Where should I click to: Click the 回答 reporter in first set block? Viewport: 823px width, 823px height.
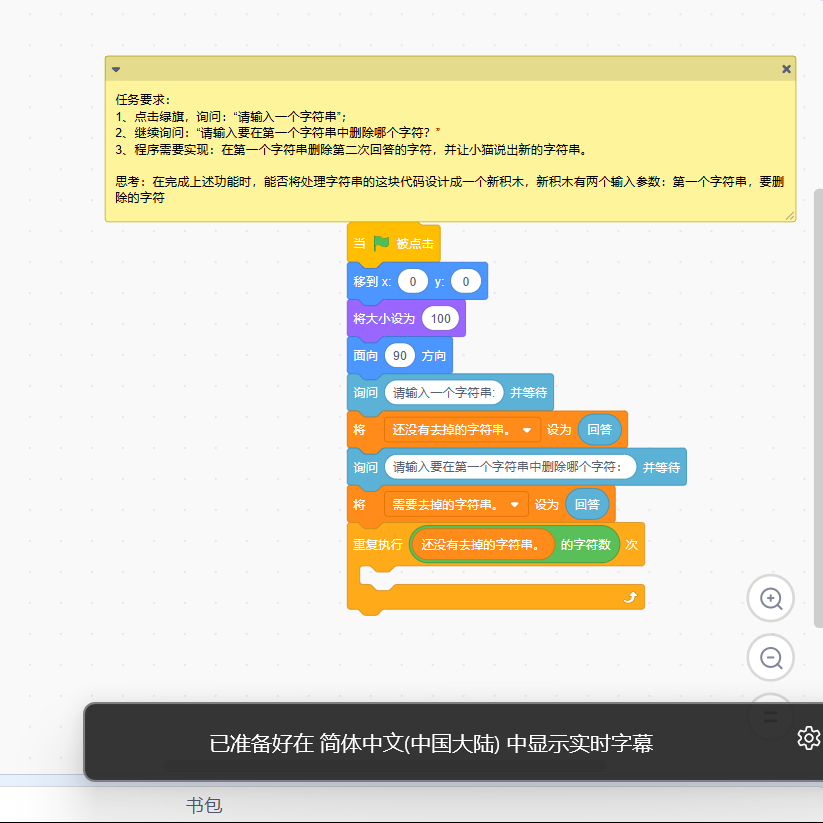coord(599,430)
